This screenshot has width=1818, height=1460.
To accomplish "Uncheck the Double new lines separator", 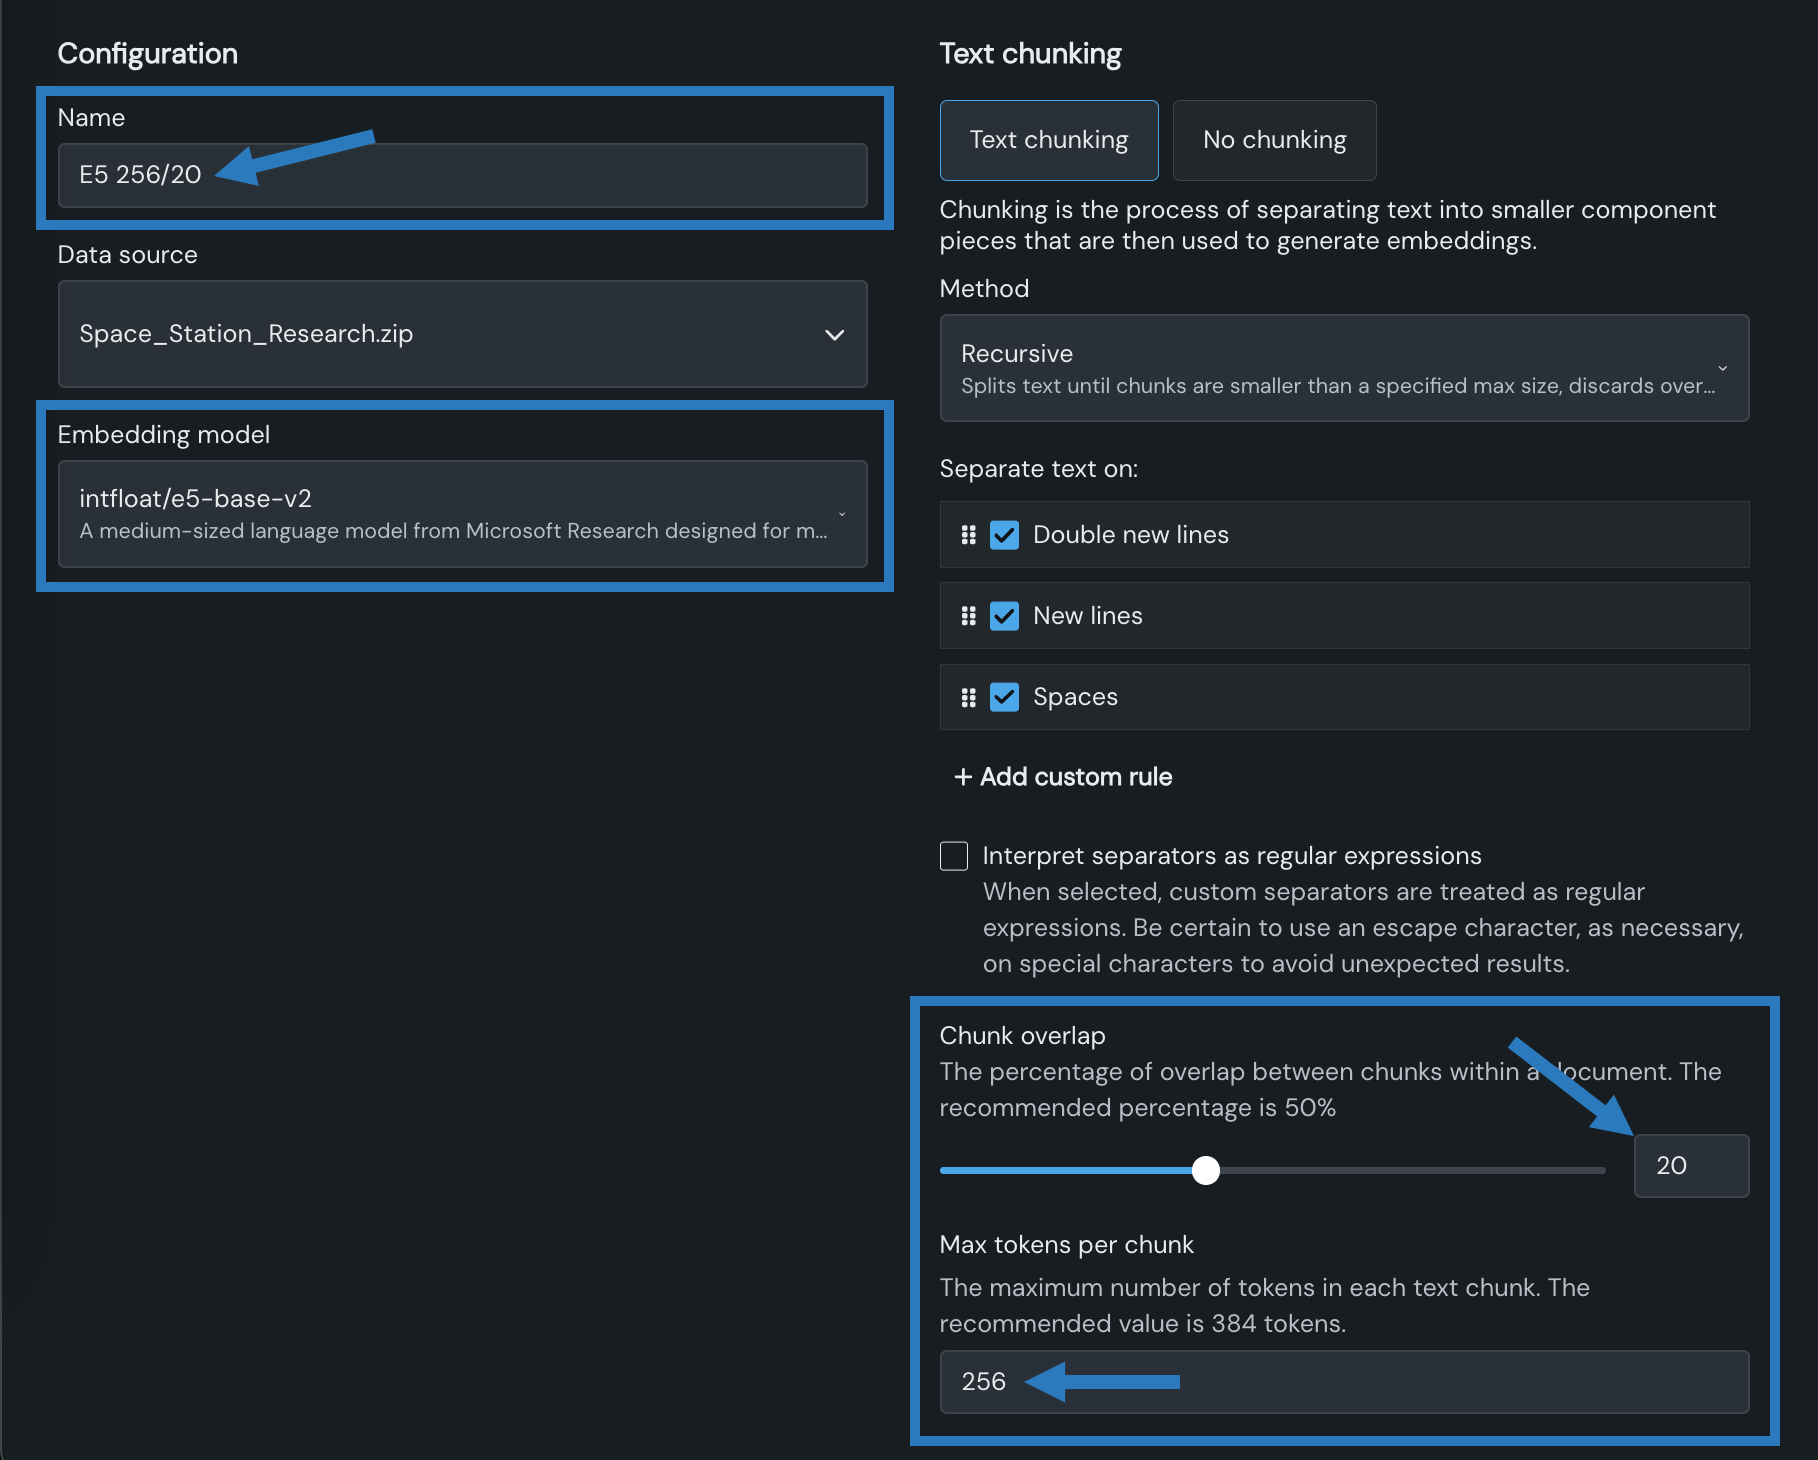I will point(1004,535).
